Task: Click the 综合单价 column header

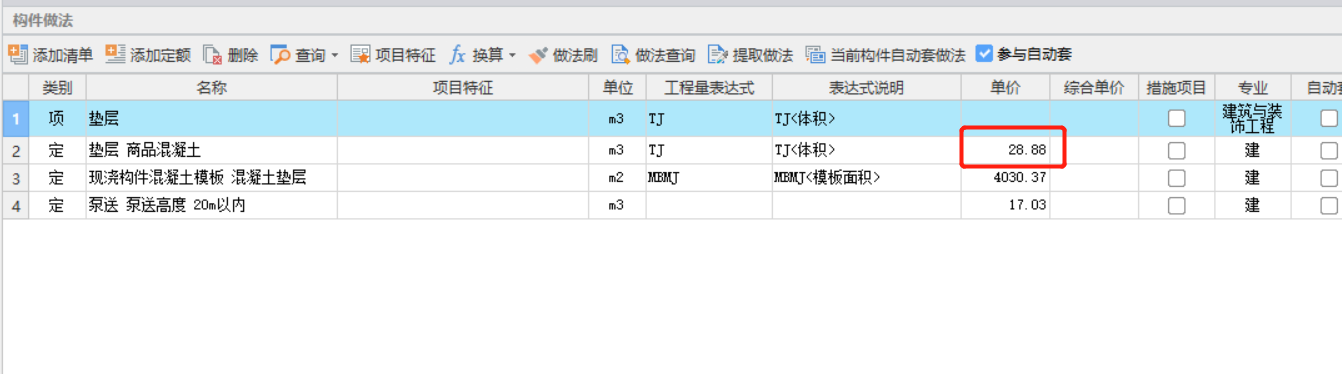Action: (1094, 88)
